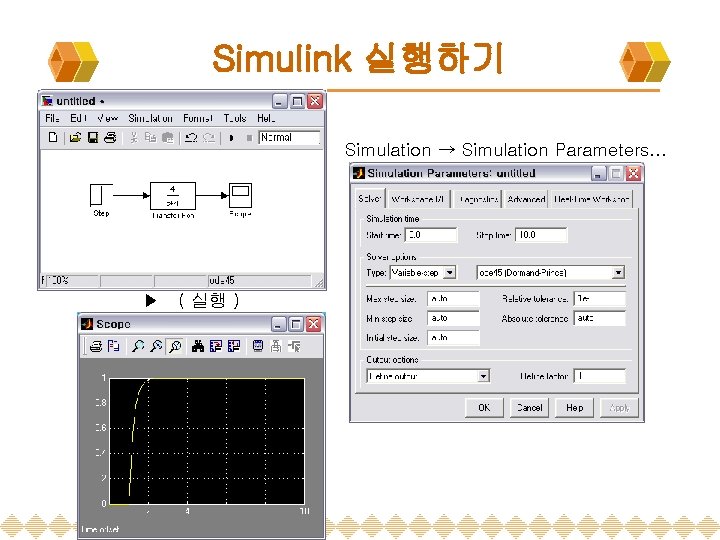Image resolution: width=720 pixels, height=540 pixels.
Task: Open the ode45 Dormand-Prince solver dropdown
Action: (550, 273)
